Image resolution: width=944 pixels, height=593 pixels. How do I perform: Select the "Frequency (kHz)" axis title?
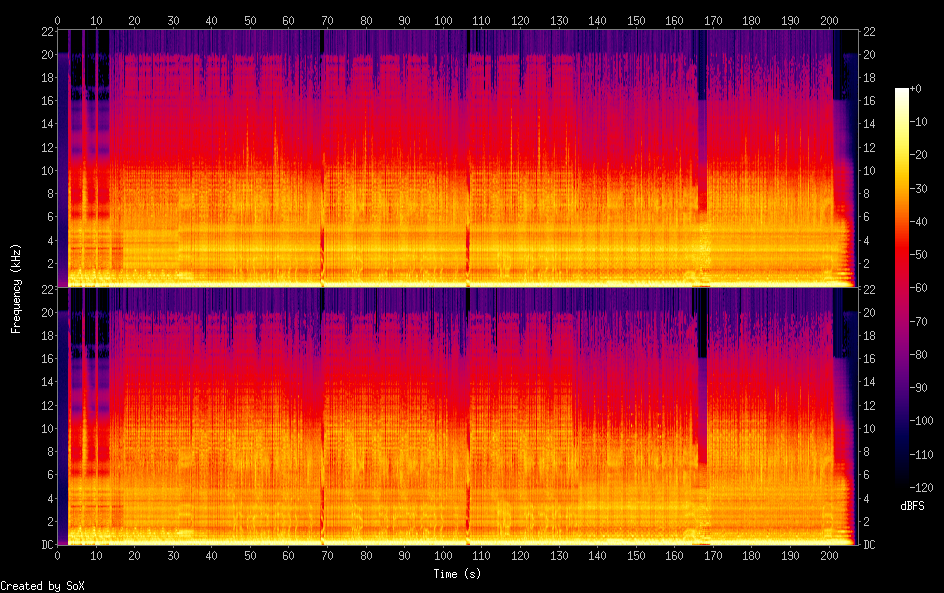coord(16,288)
